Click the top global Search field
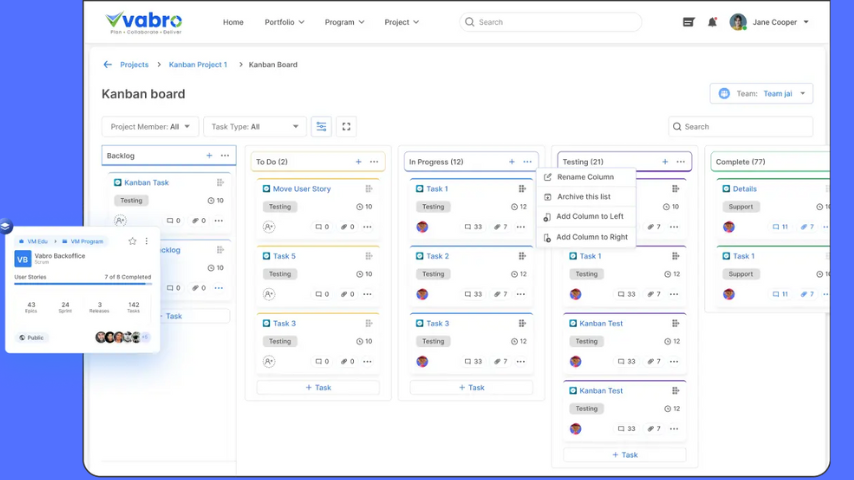The image size is (854, 480). point(550,22)
